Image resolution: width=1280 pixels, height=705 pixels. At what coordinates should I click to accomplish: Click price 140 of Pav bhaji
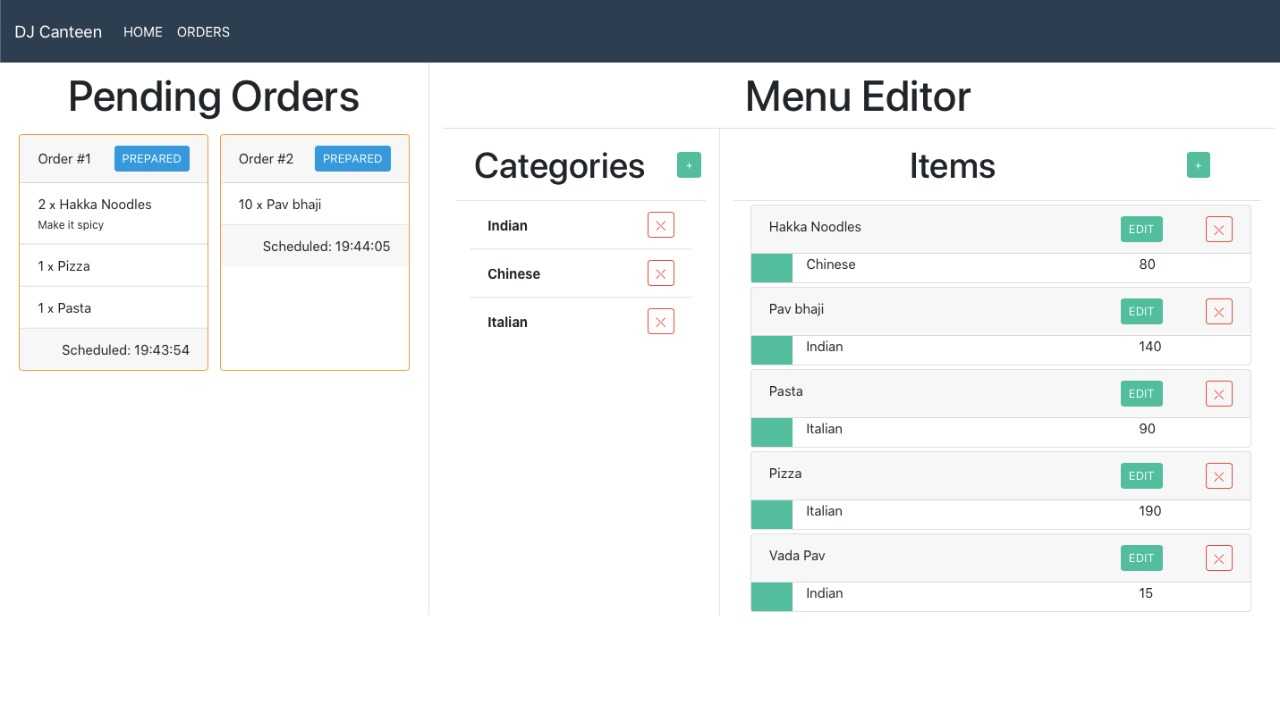click(x=1150, y=347)
